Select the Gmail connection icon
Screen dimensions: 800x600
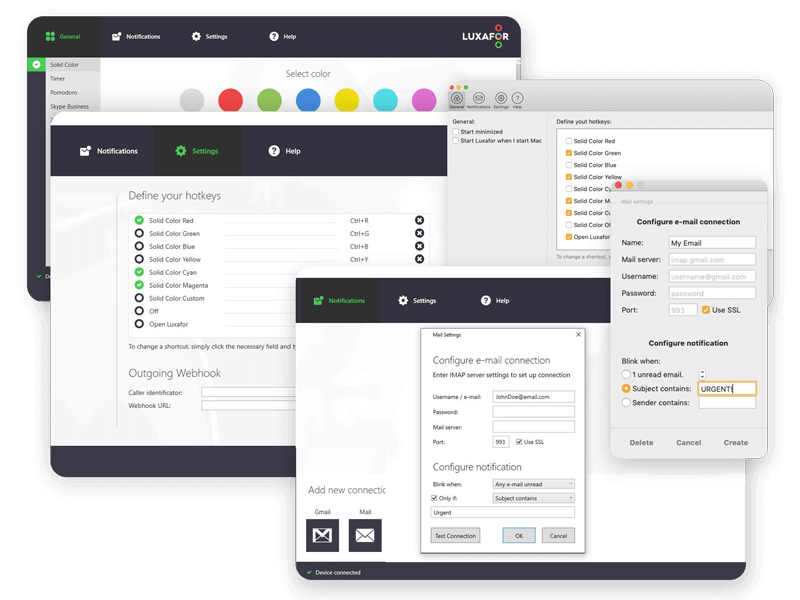pos(322,535)
